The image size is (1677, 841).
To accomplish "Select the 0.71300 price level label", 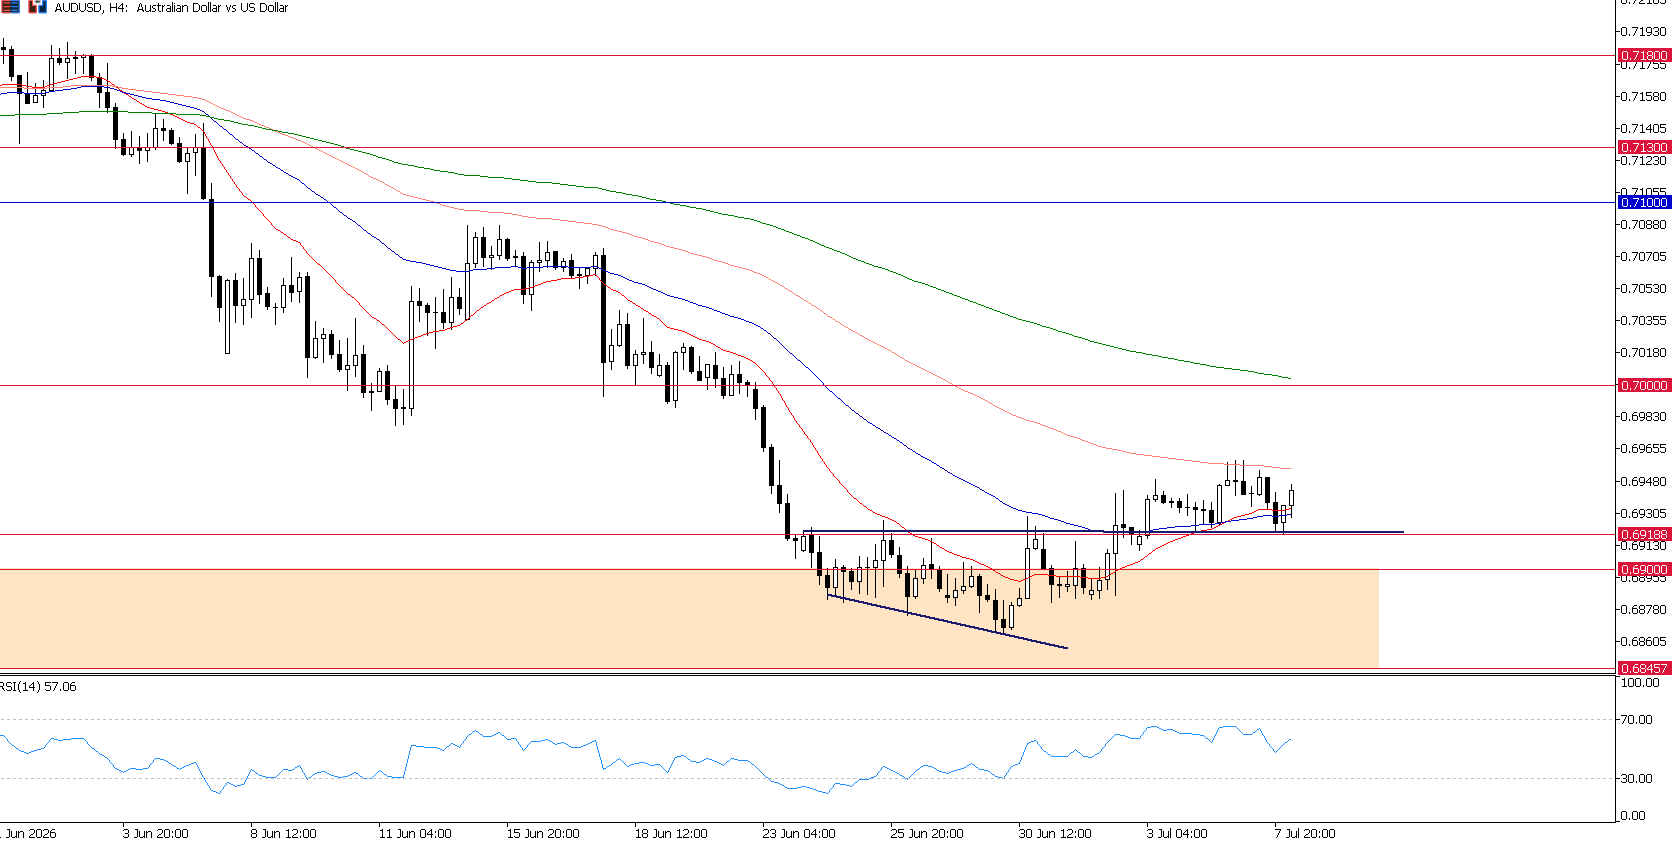I will (1644, 147).
